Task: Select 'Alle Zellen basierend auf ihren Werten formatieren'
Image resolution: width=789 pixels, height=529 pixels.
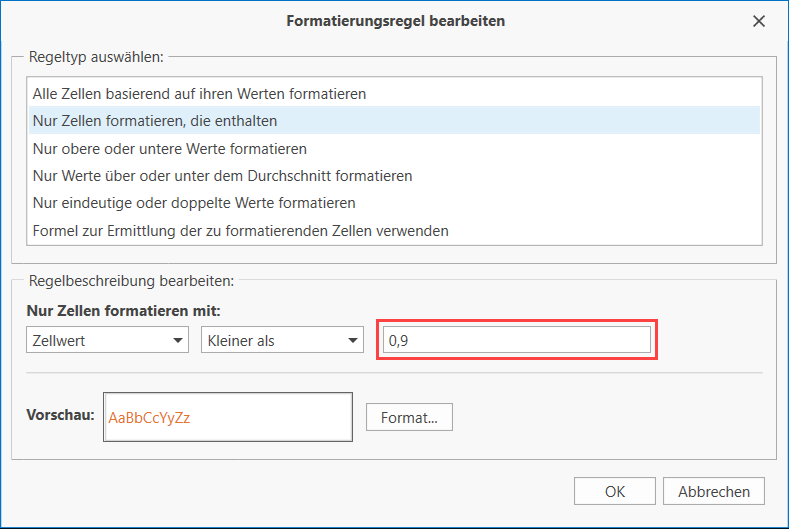Action: [200, 94]
